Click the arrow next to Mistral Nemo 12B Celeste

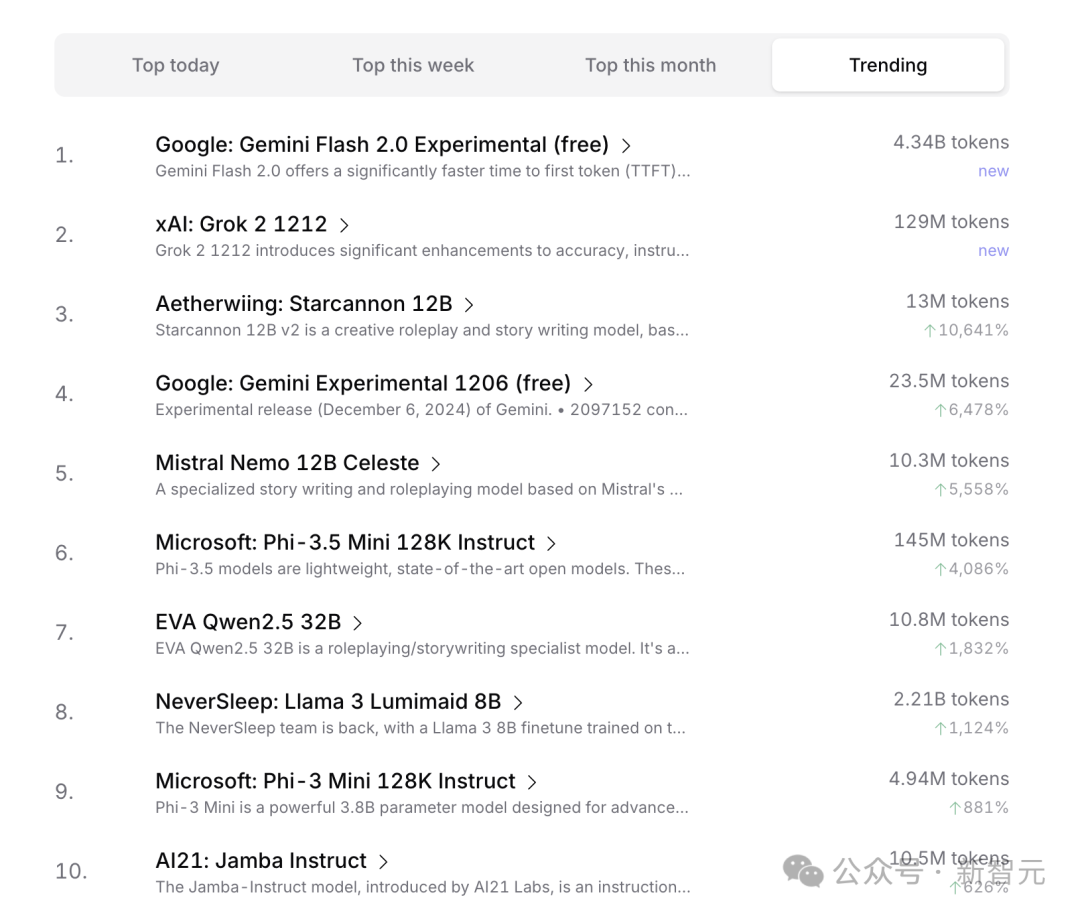coord(436,464)
